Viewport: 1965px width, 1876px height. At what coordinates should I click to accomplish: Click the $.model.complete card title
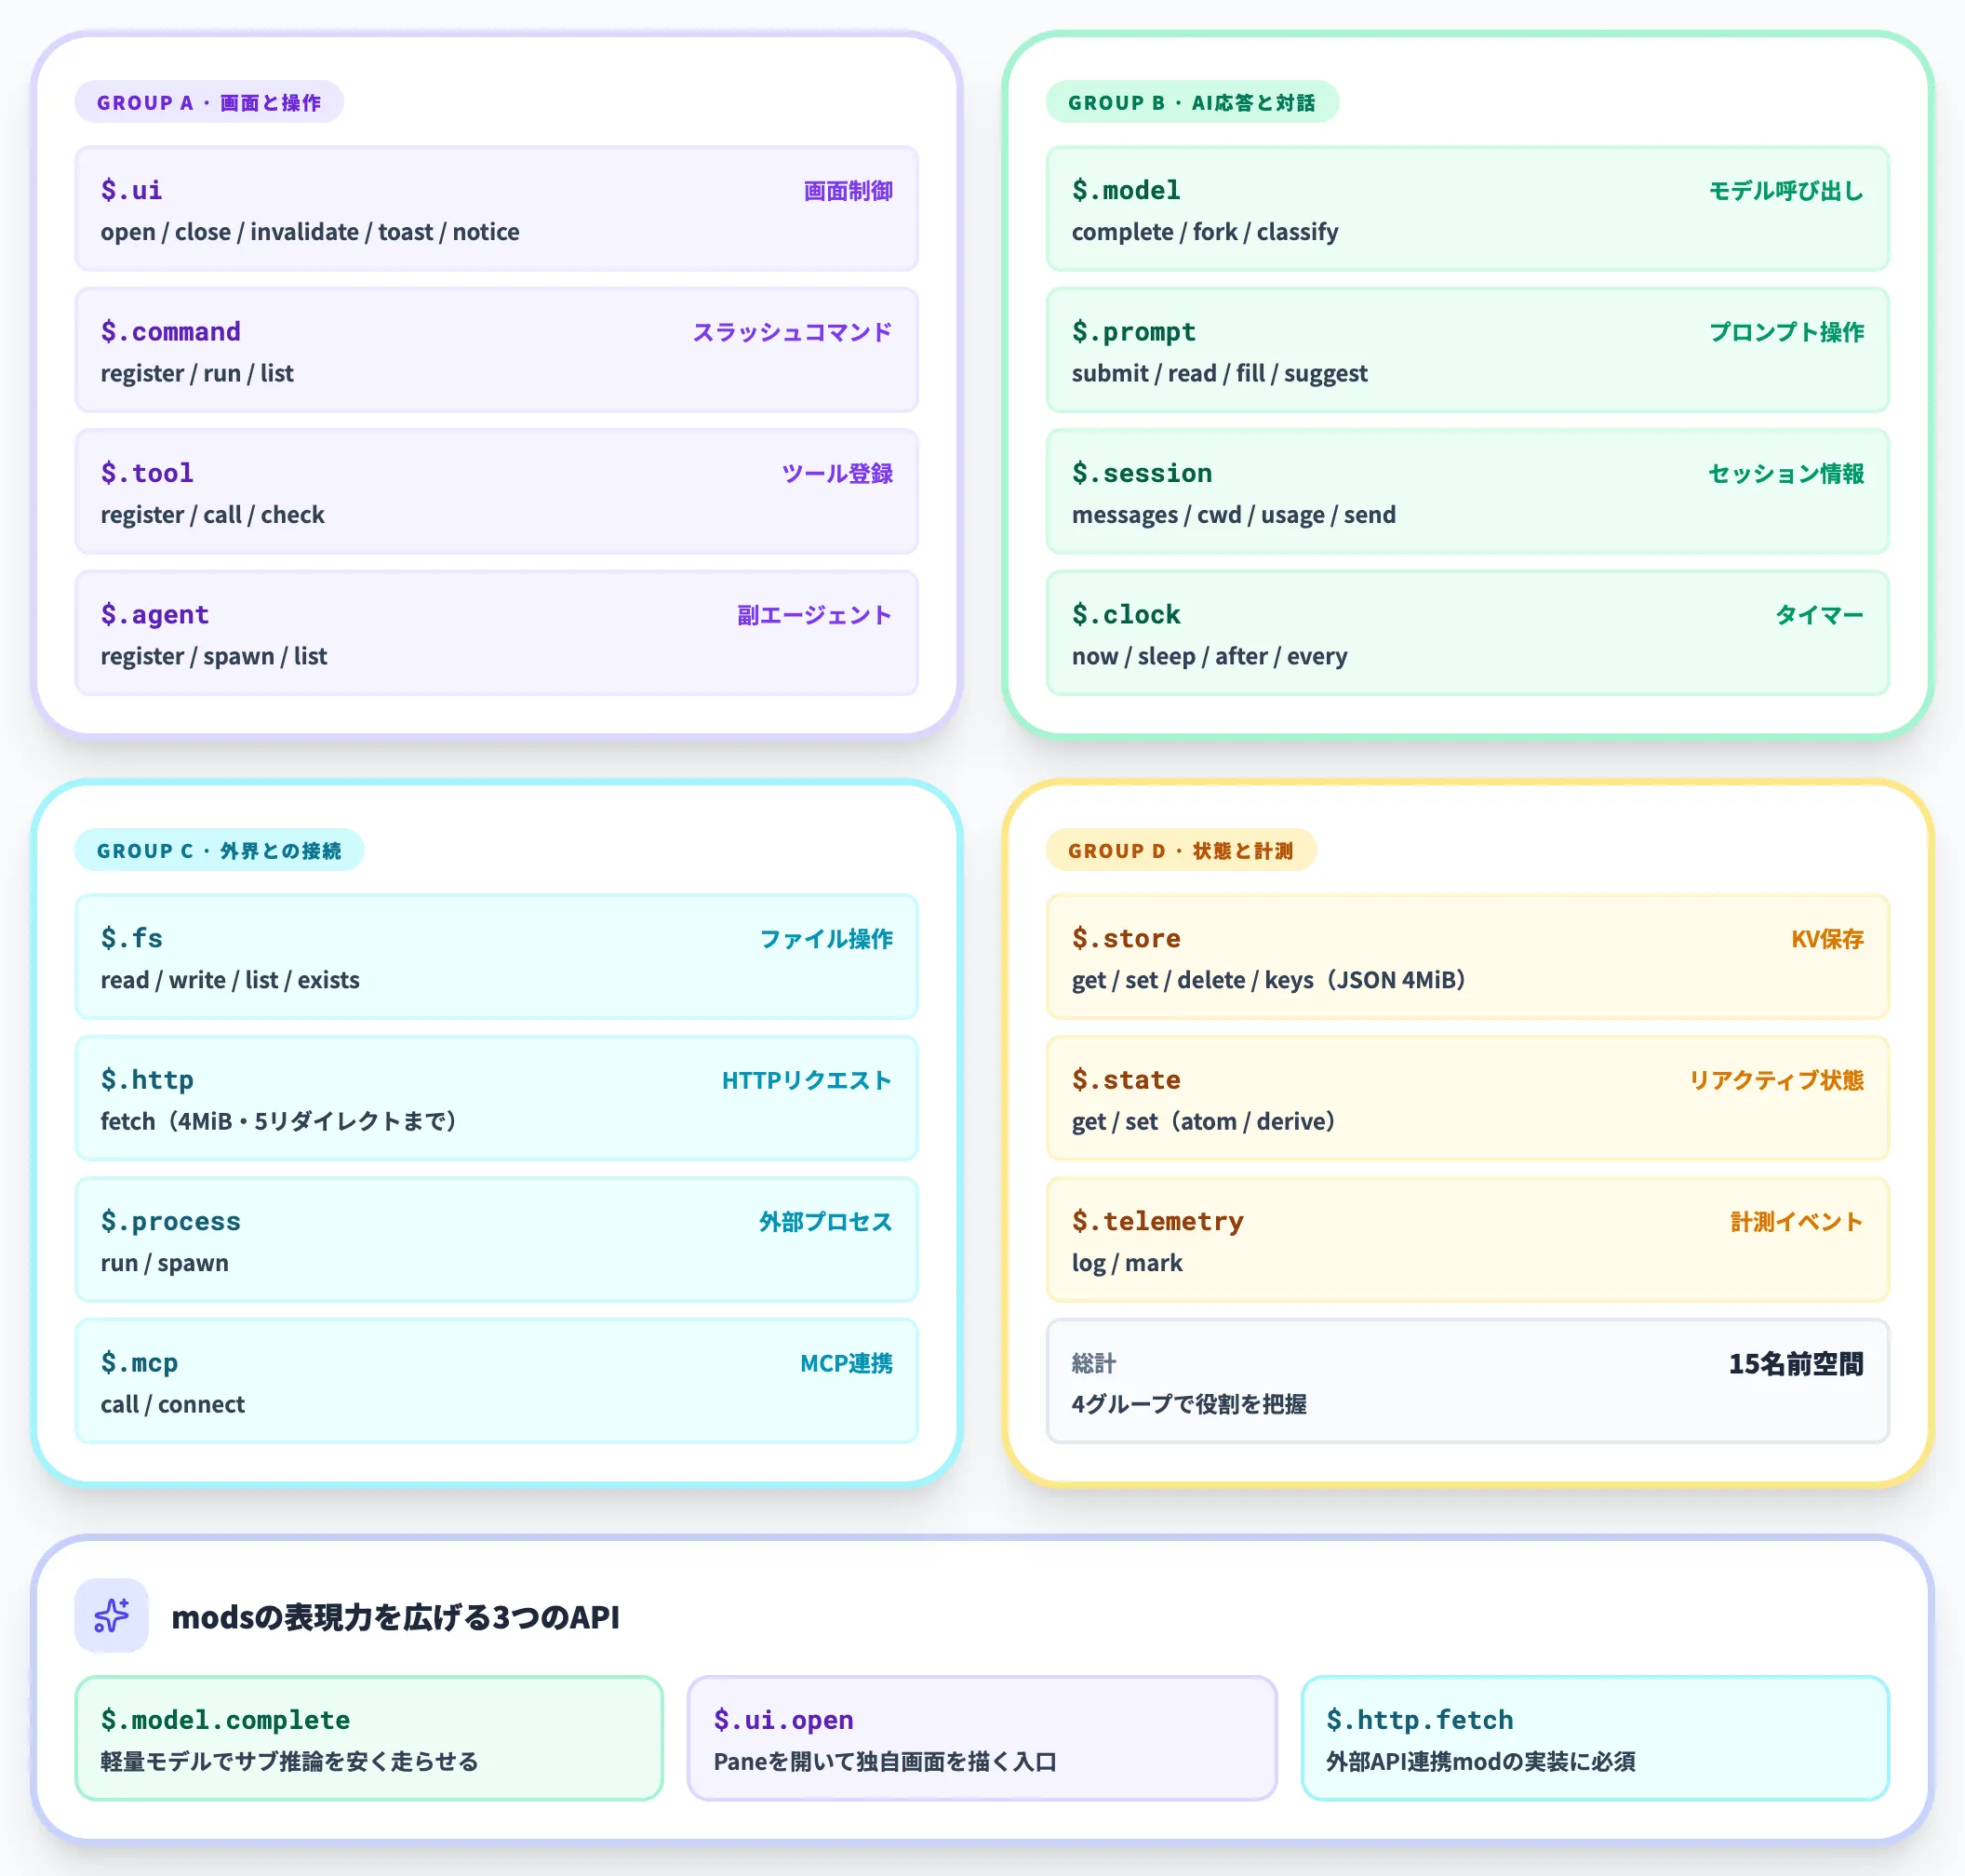coord(225,1719)
